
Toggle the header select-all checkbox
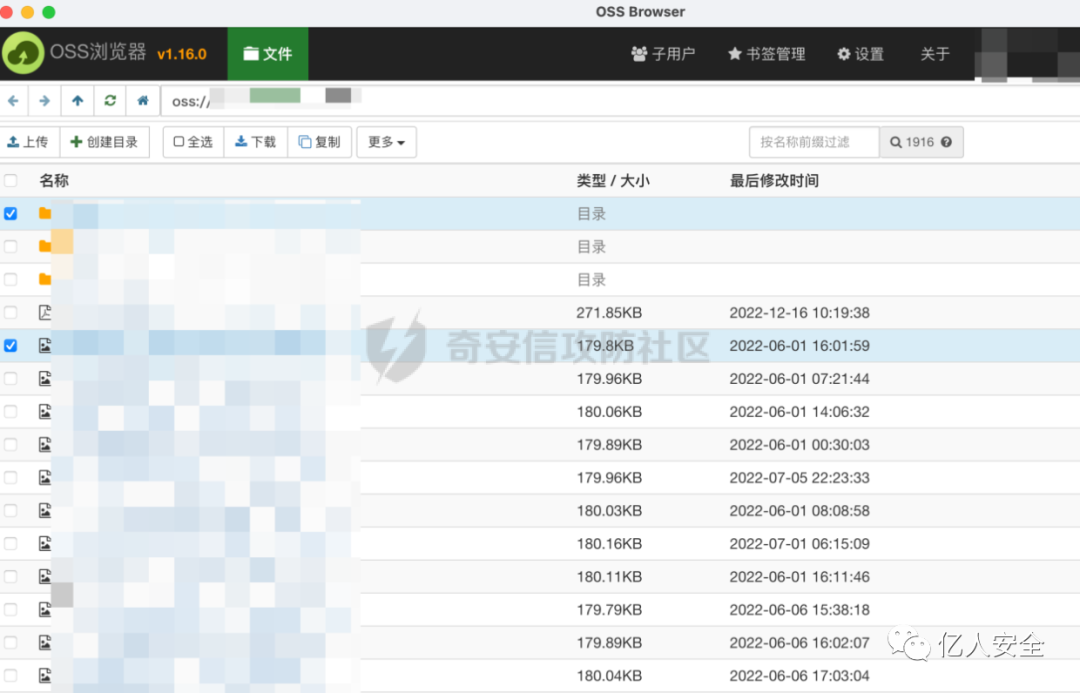point(10,180)
